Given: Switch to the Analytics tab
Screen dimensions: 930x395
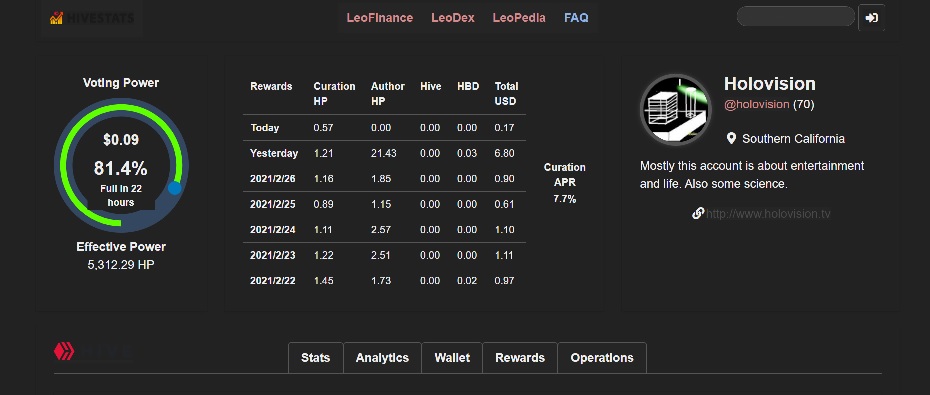Looking at the screenshot, I should click(x=382, y=358).
